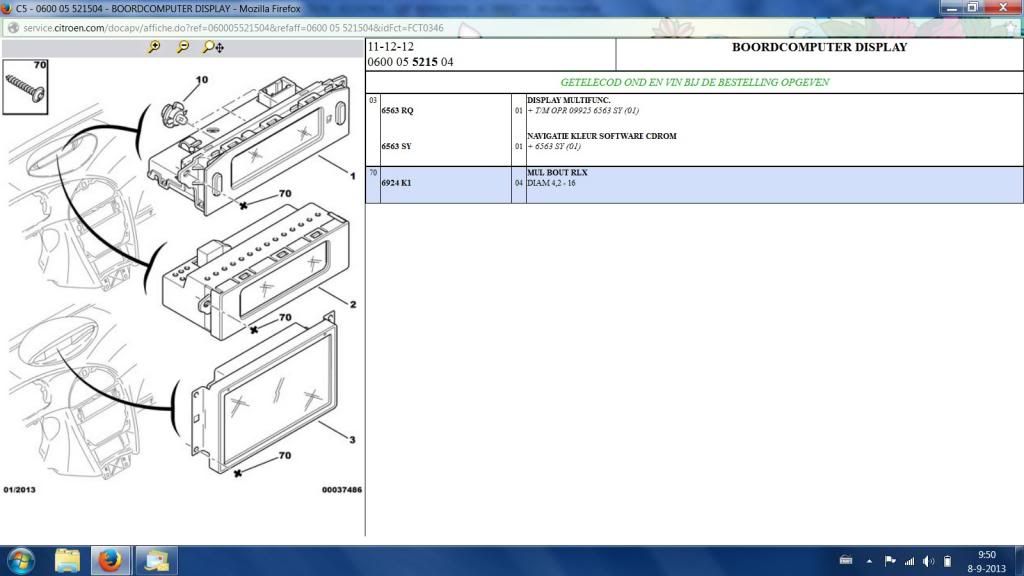Click callout number 2 in diagram
The image size is (1024, 576).
click(x=353, y=304)
